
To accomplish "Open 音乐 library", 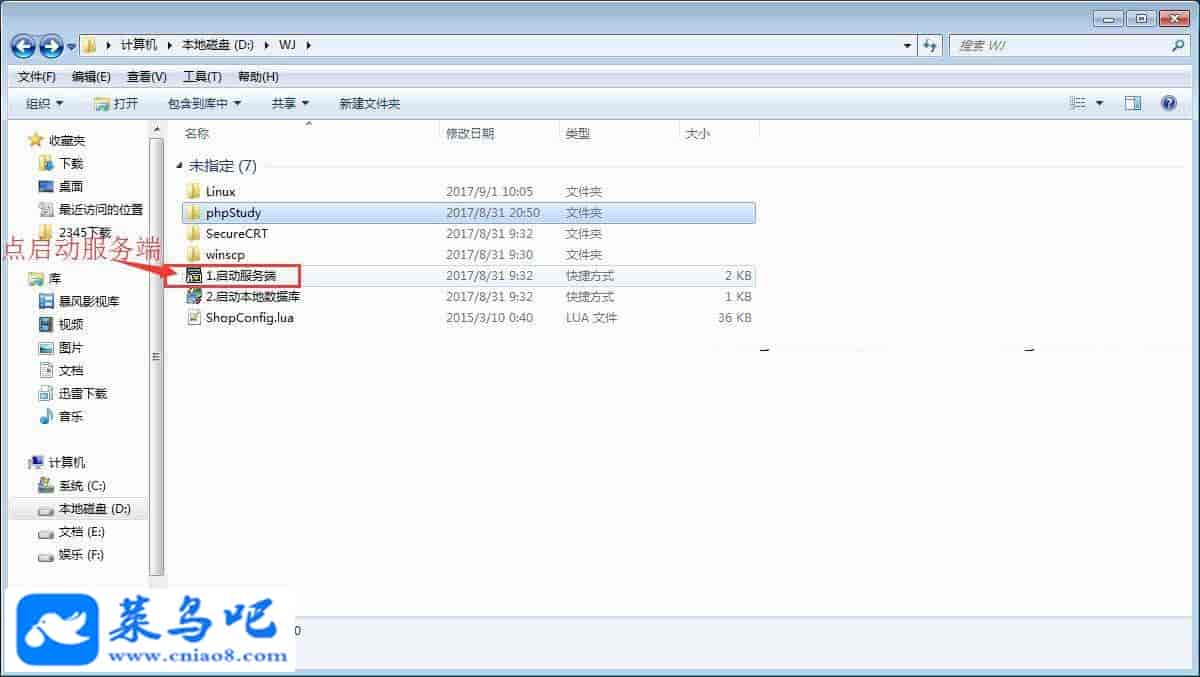I will tap(61, 417).
